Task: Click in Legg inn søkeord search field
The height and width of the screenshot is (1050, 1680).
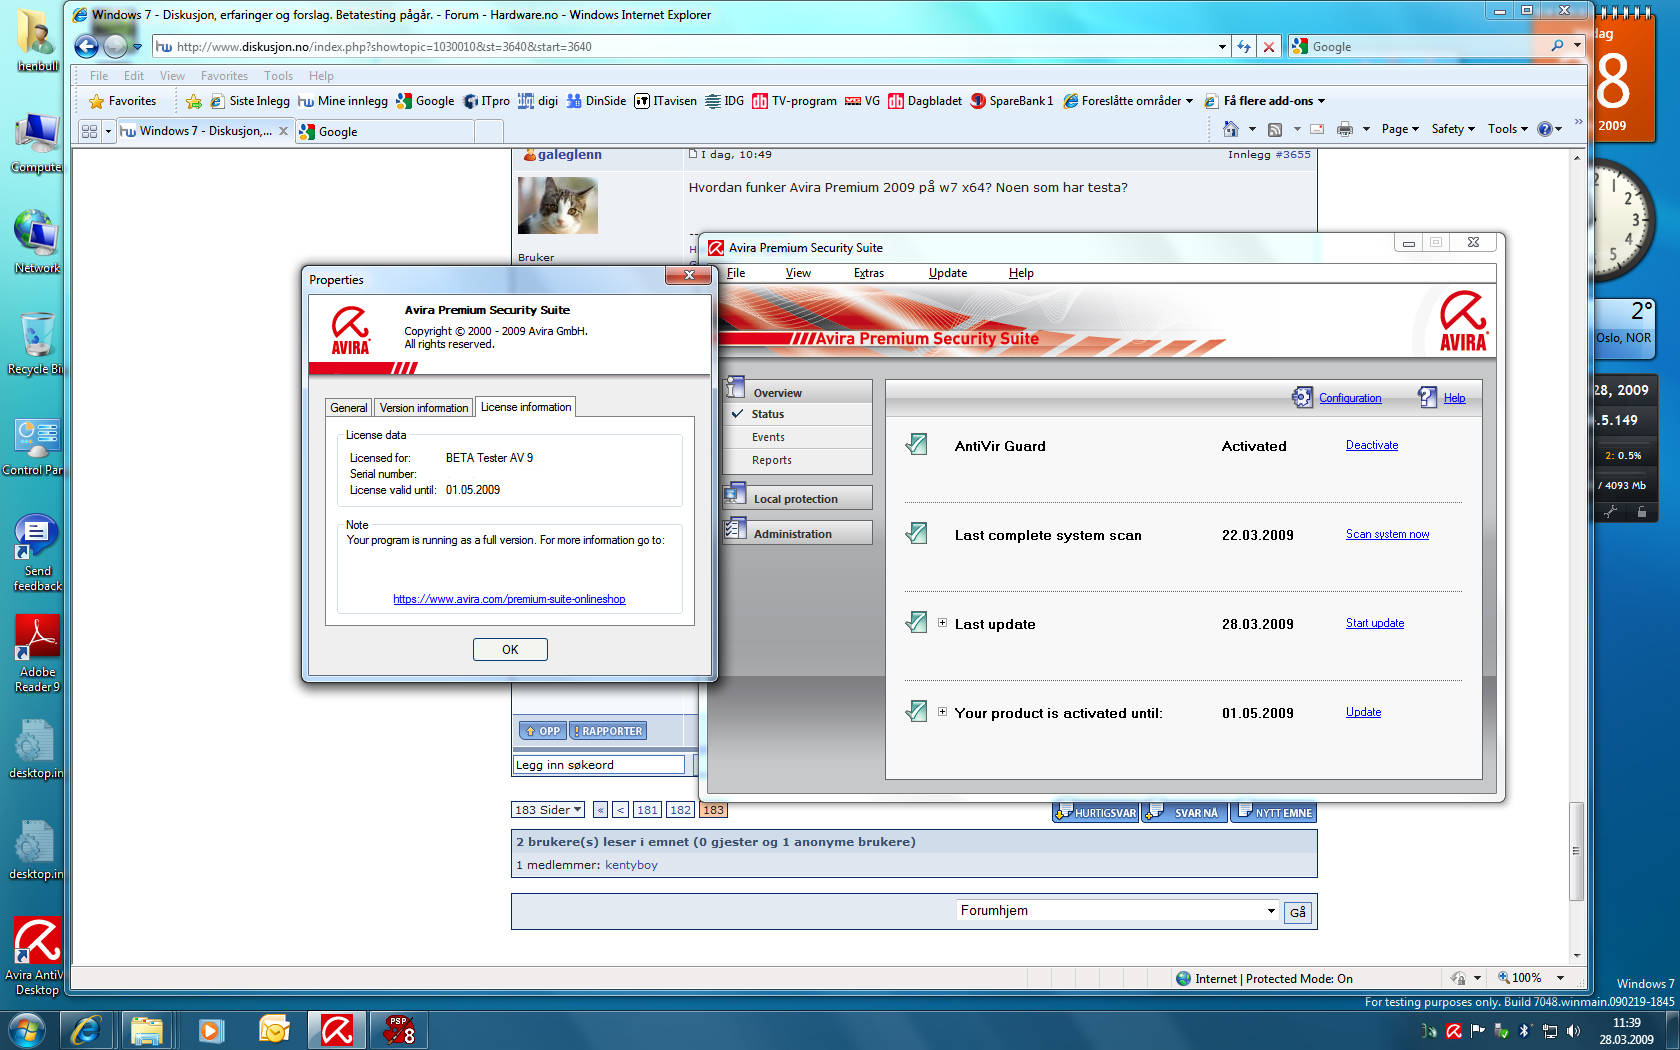Action: tap(599, 765)
